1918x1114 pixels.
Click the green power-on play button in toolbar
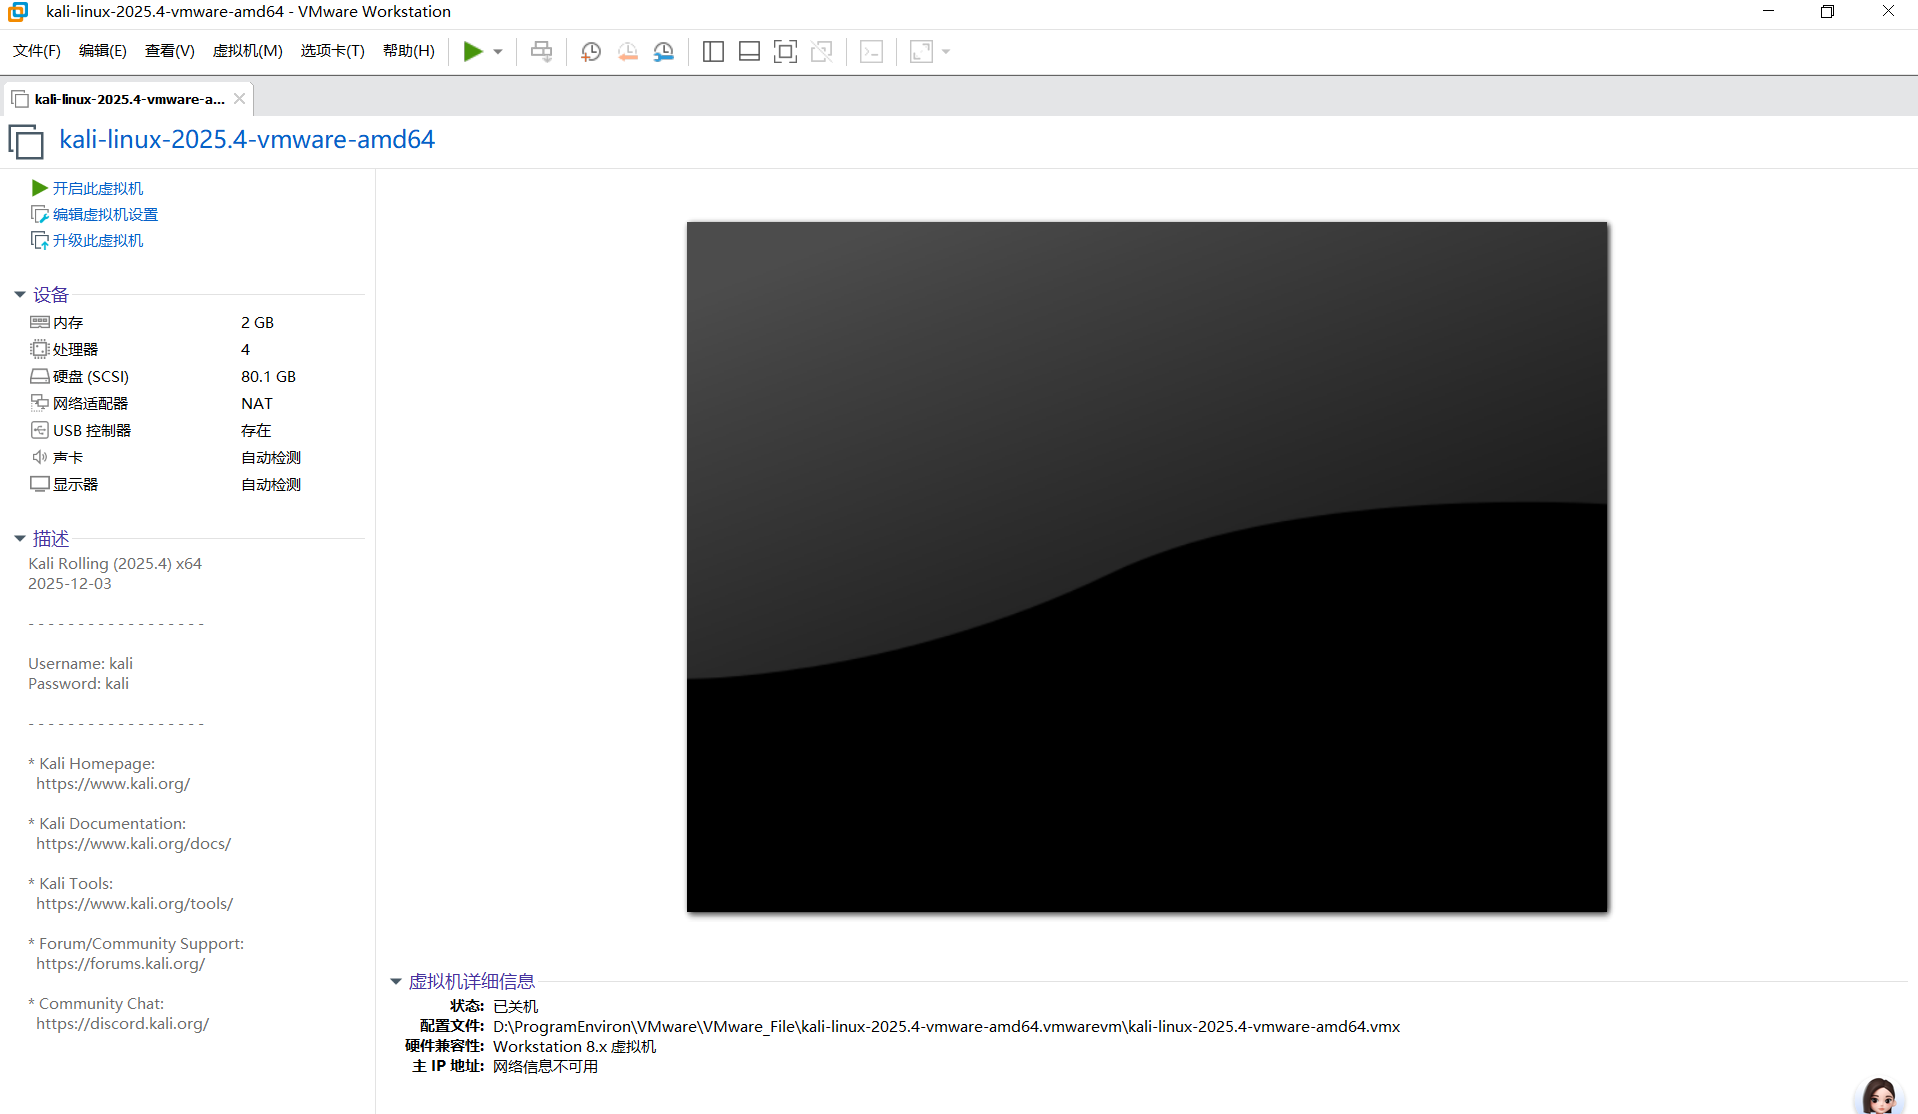(473, 51)
